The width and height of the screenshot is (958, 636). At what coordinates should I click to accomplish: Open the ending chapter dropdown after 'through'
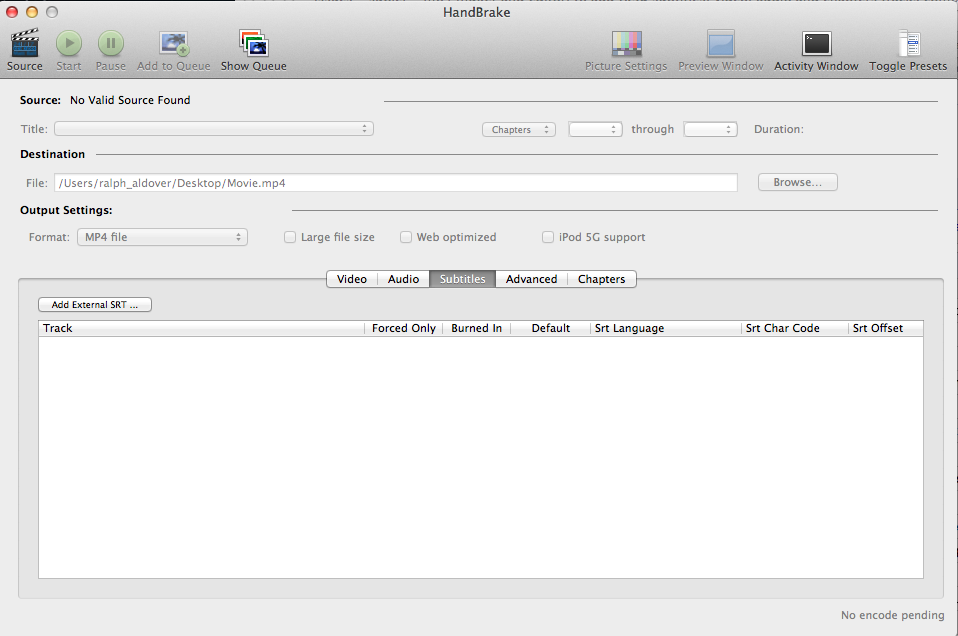[711, 130]
